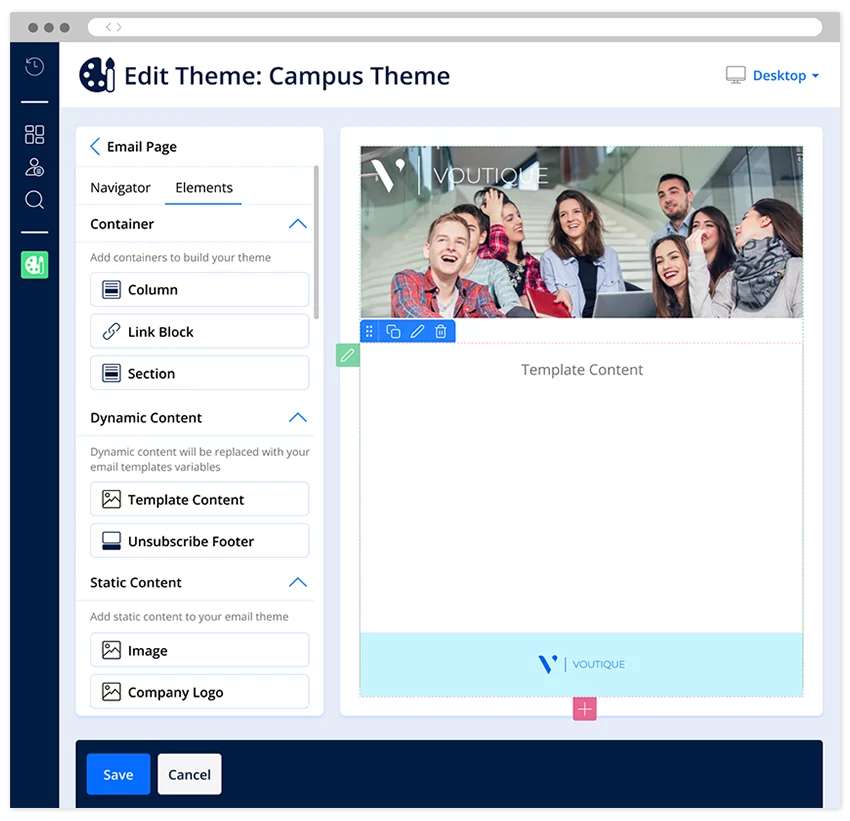Go back using Email Page chevron
850x821 pixels.
click(95, 146)
